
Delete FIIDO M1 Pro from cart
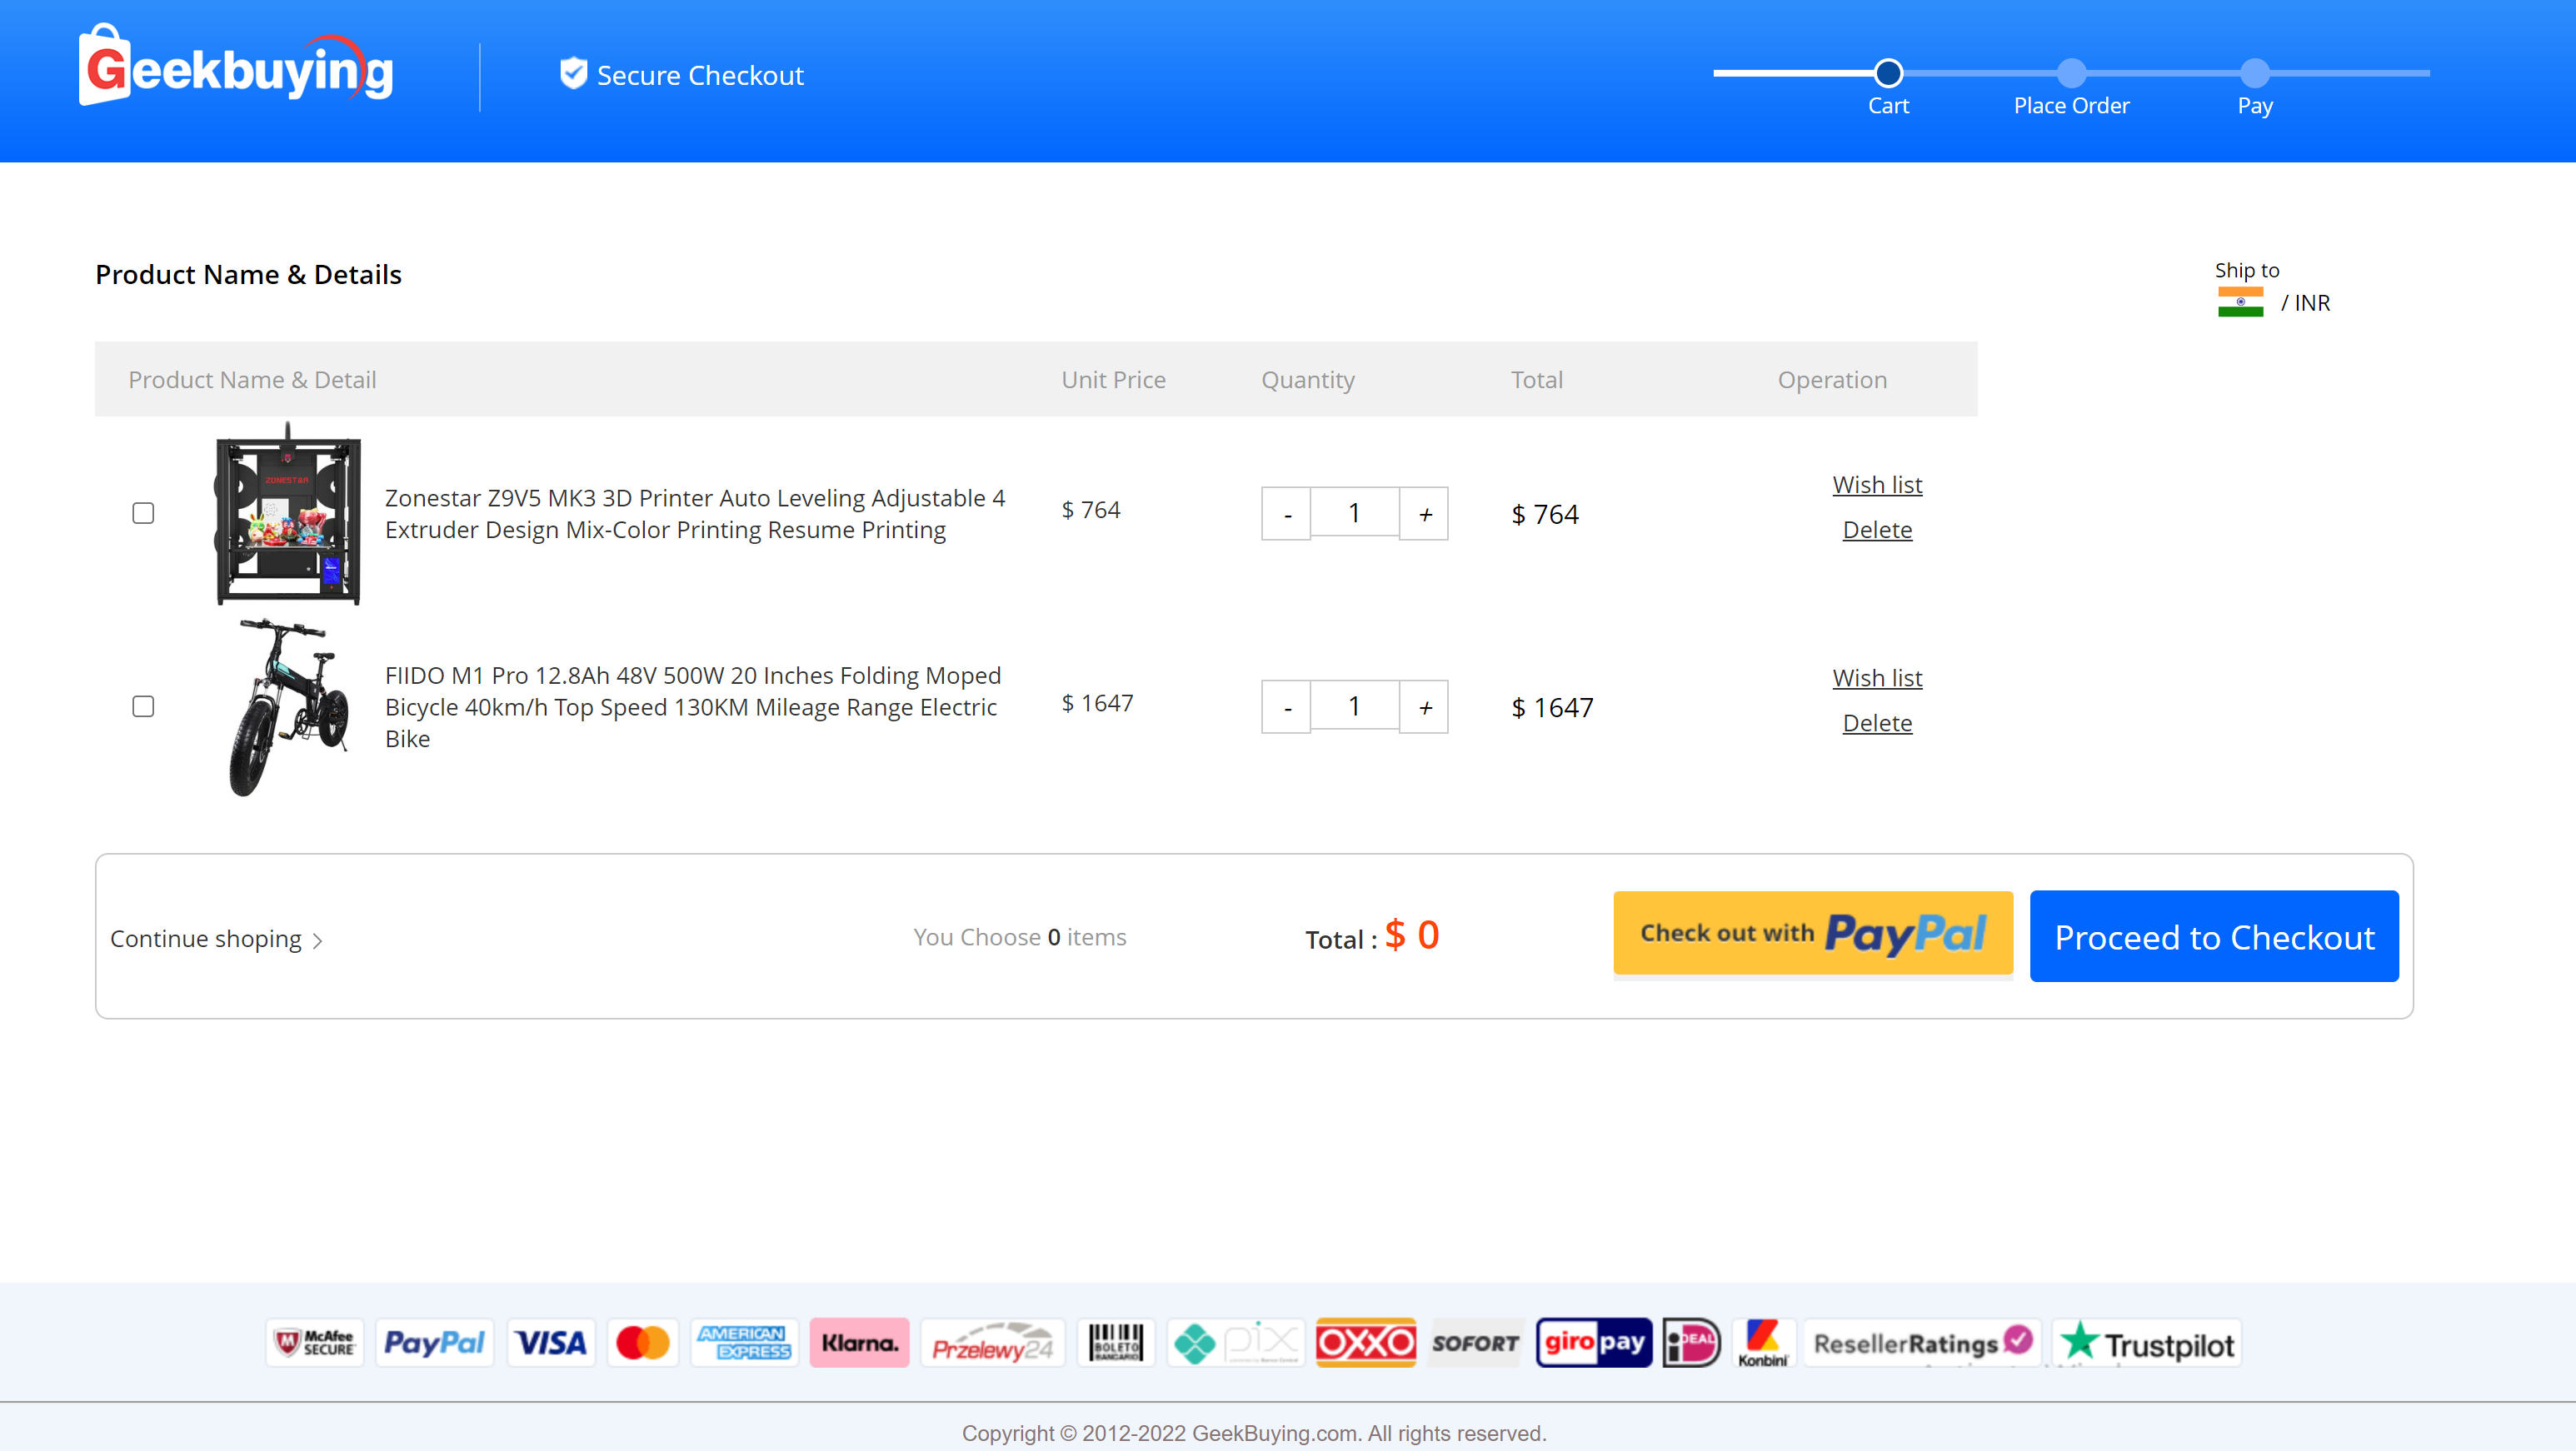pos(1877,722)
